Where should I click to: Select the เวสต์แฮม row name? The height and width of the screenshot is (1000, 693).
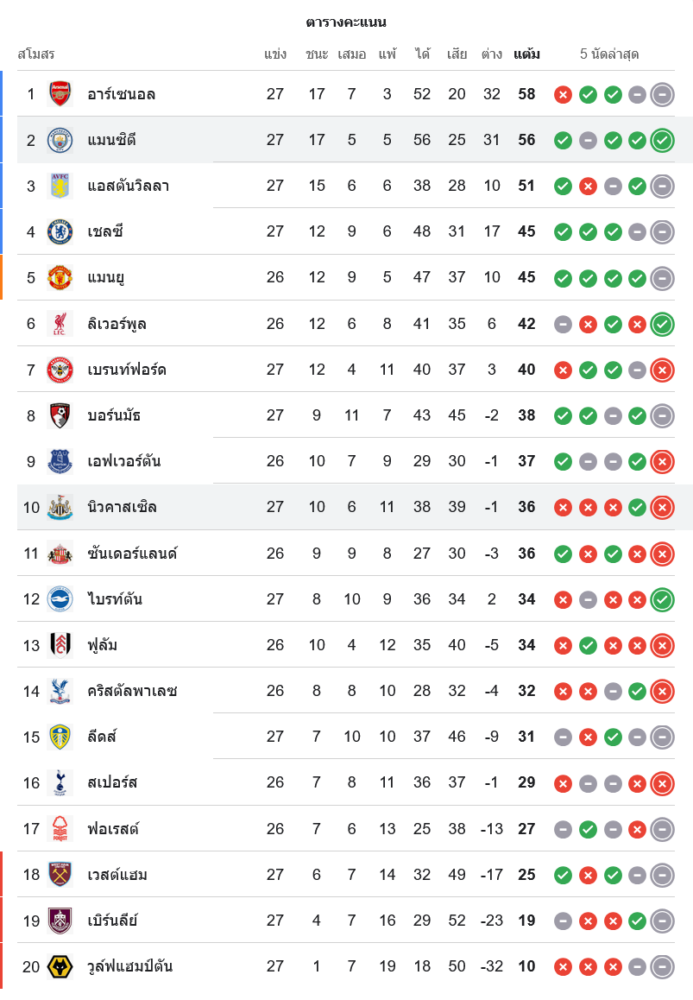click(x=118, y=875)
